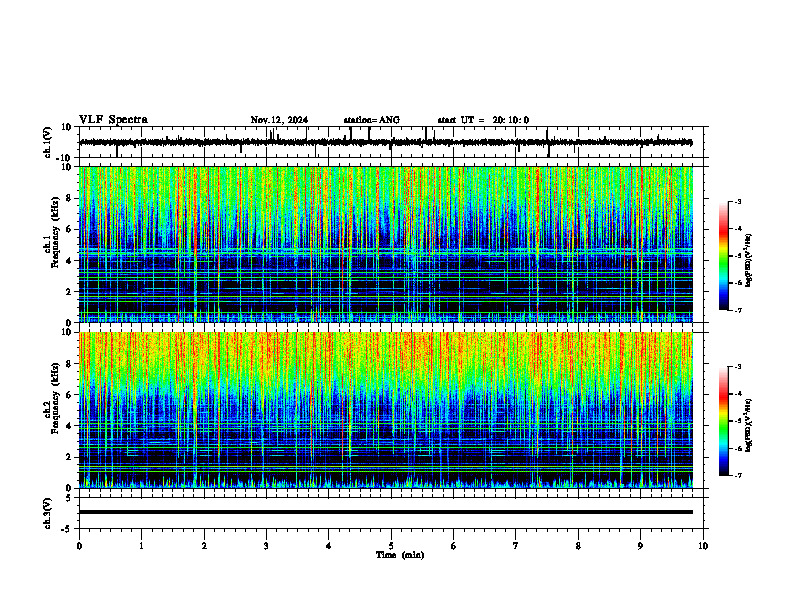The height and width of the screenshot is (612, 792).
Task: Click the time axis tick label "9"
Action: [x=640, y=546]
